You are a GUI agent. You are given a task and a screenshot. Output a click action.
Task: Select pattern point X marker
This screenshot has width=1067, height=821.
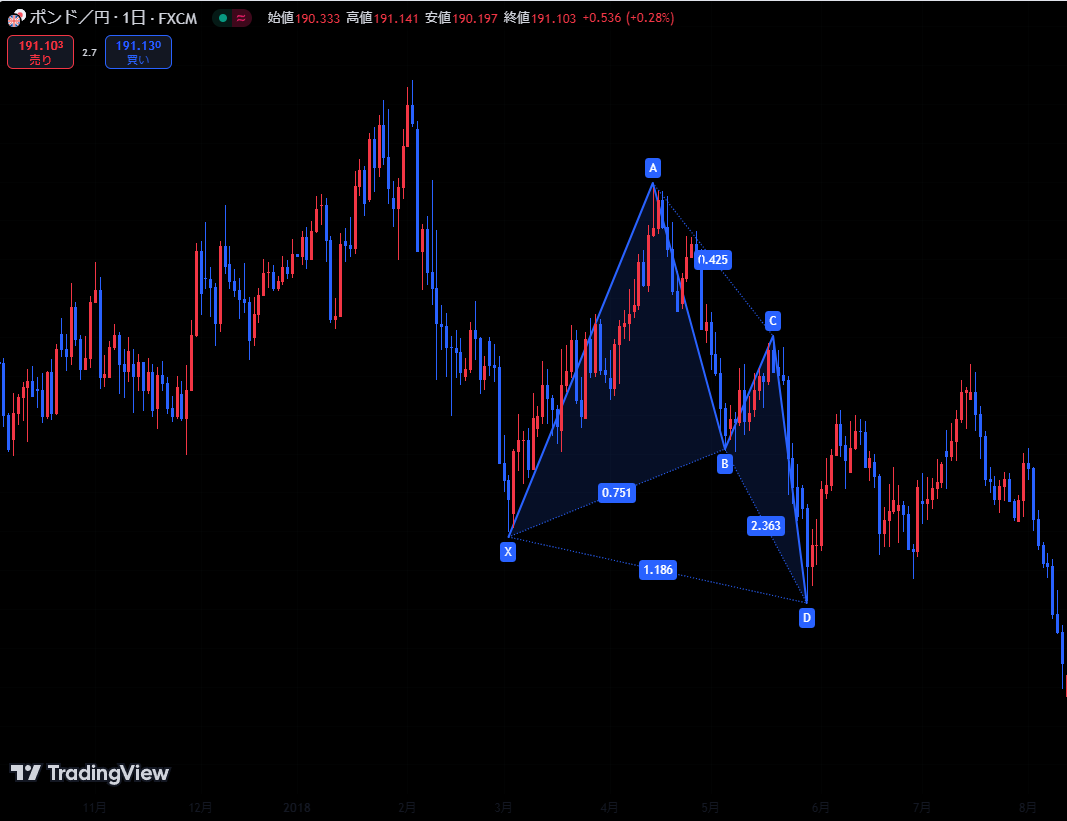[x=508, y=551]
